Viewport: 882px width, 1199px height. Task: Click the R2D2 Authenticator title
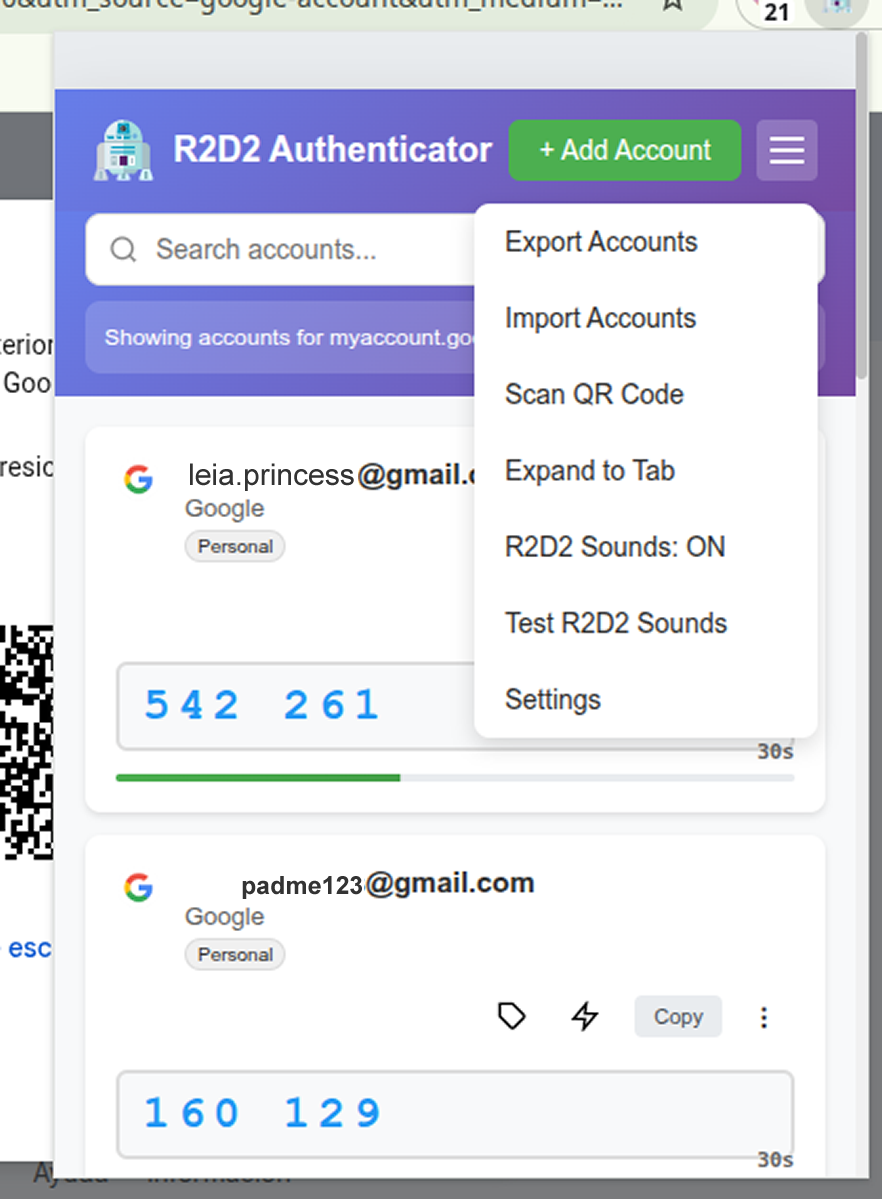tap(333, 149)
